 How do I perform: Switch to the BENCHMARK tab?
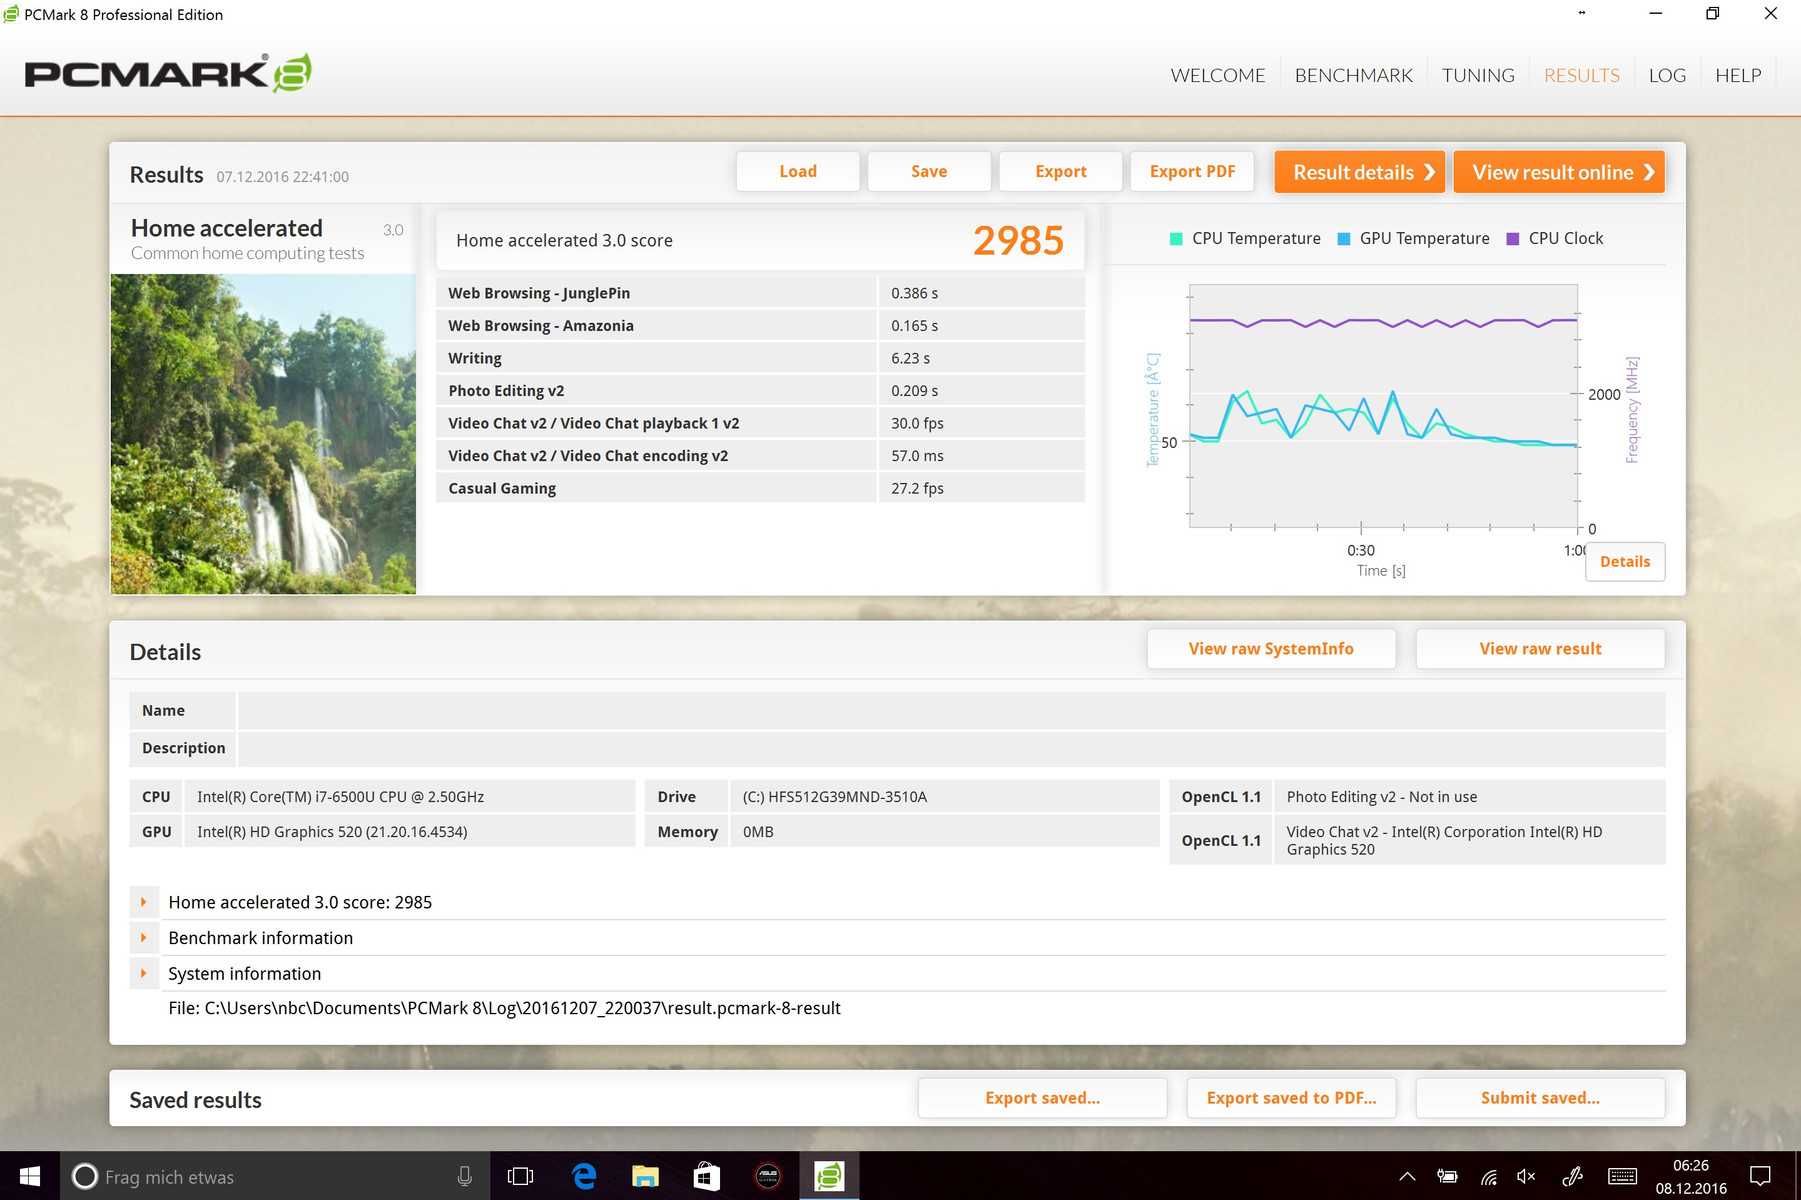pos(1353,76)
